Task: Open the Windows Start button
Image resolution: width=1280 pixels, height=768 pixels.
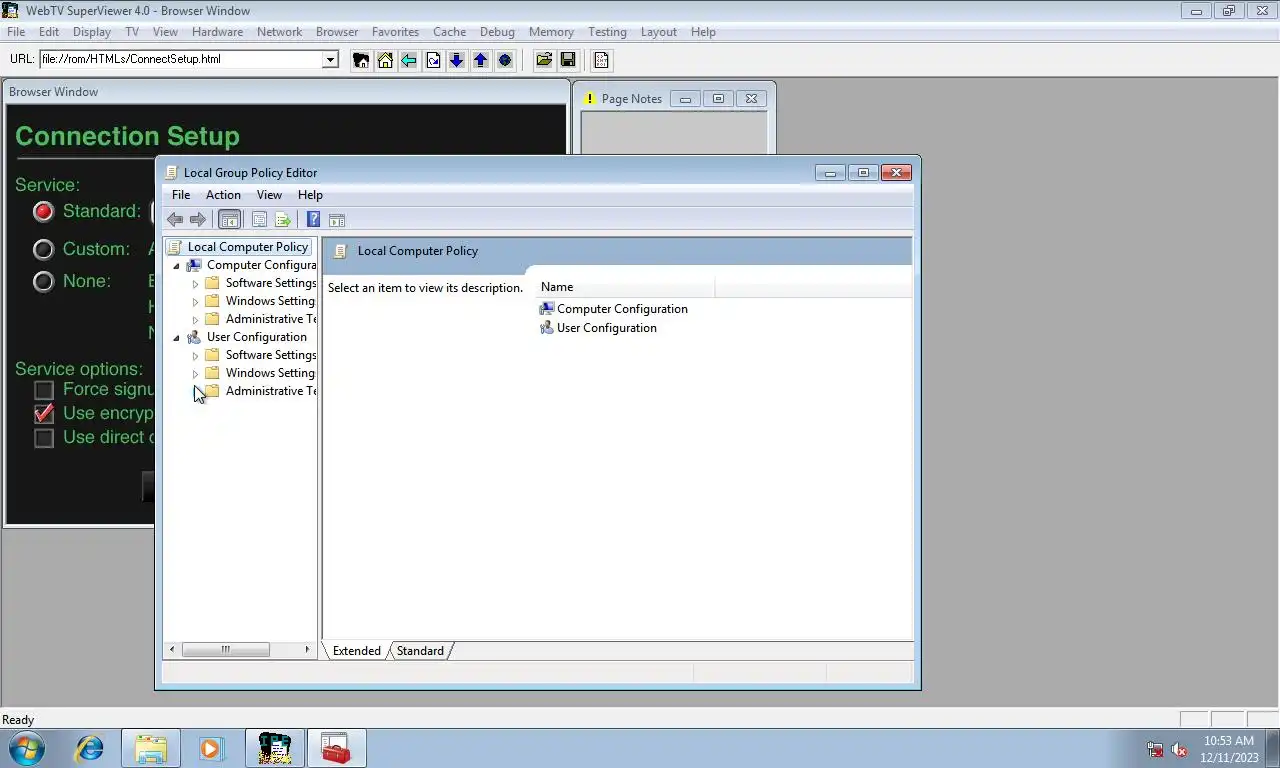Action: click(27, 748)
